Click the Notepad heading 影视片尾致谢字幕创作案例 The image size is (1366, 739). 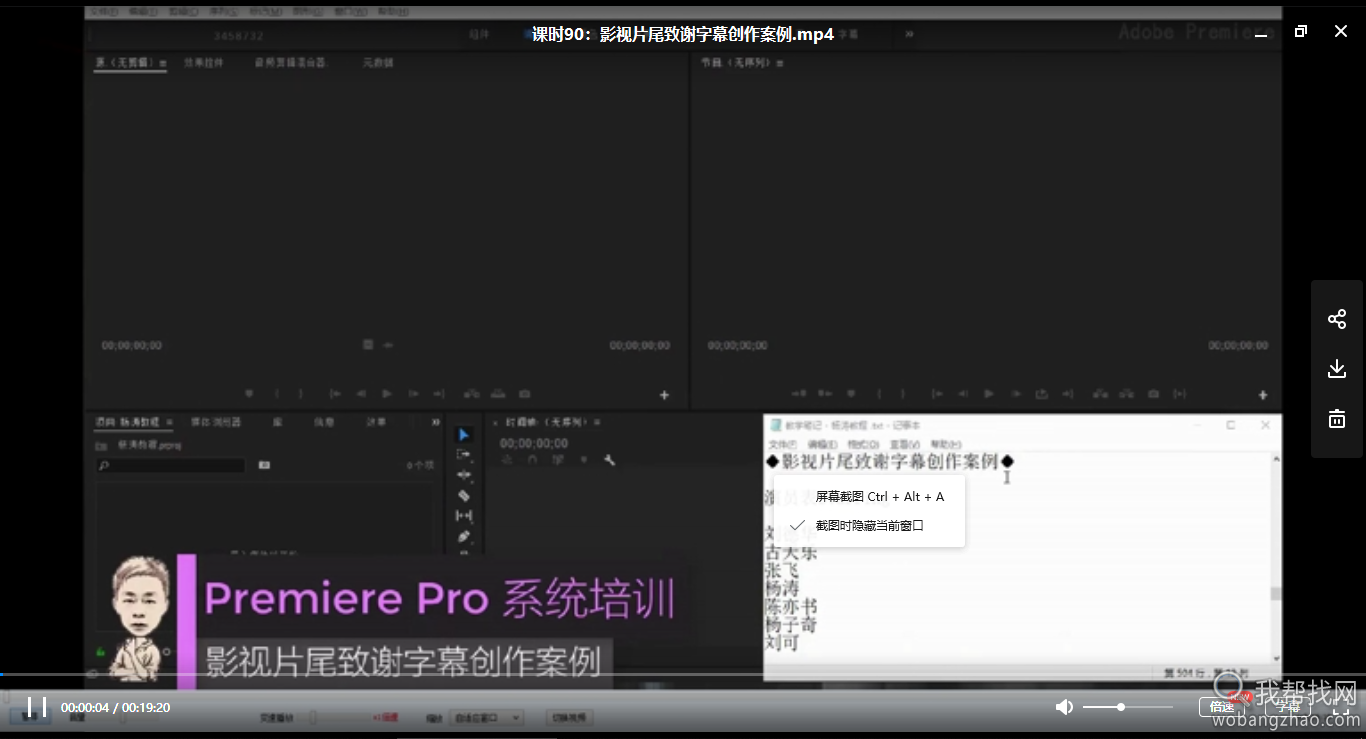point(890,461)
